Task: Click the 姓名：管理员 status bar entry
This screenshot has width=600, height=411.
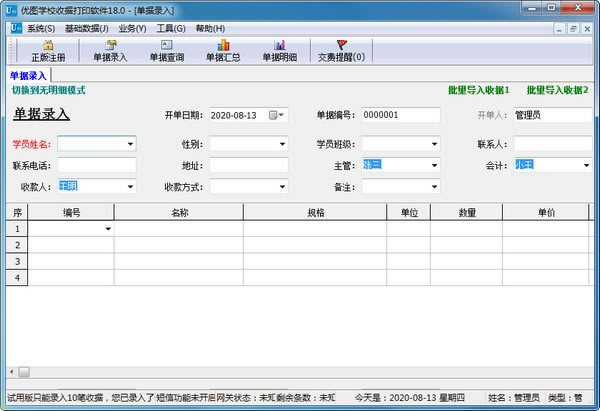Action: pyautogui.click(x=514, y=398)
